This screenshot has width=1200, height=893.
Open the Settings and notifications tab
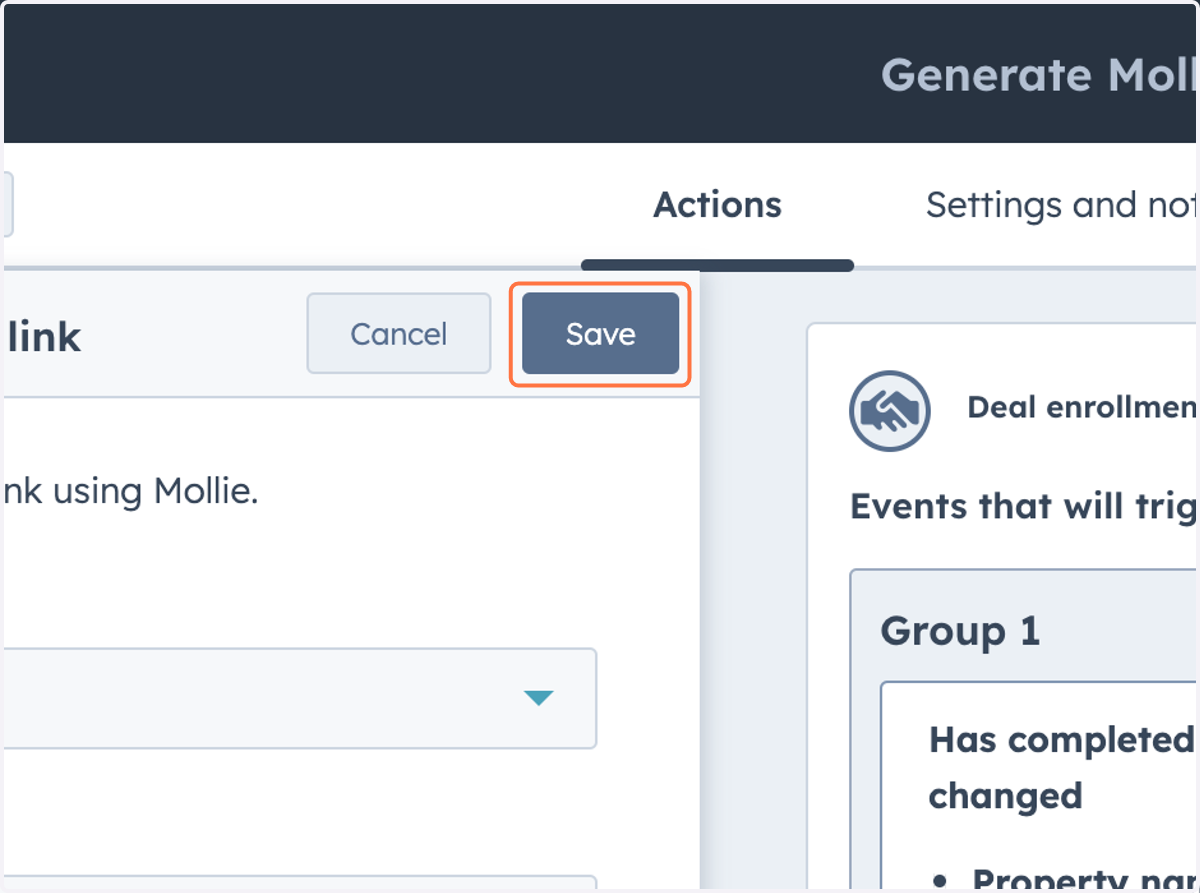tap(1062, 205)
